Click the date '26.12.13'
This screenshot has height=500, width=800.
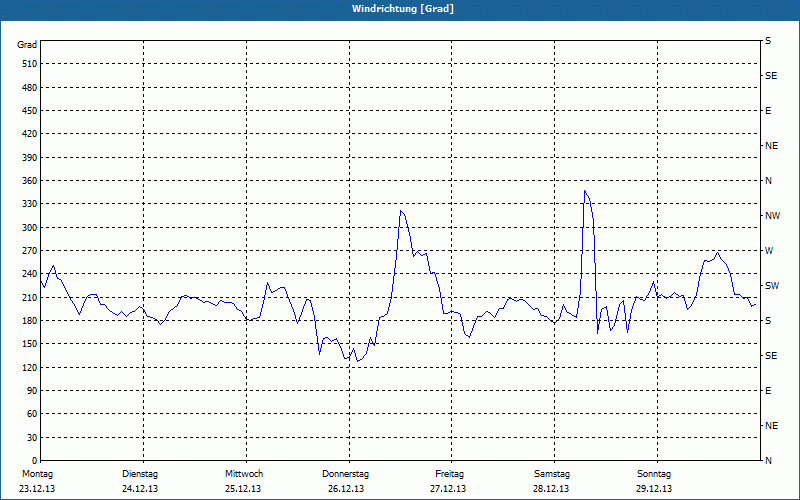click(x=346, y=489)
